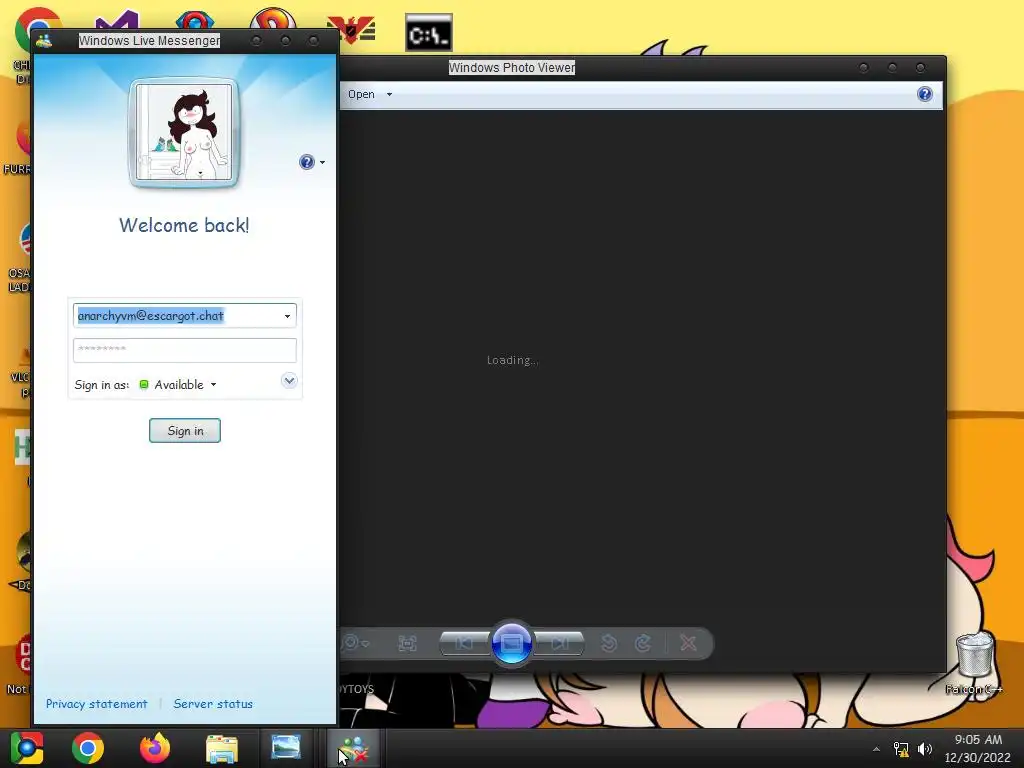Go to next photo in Photo Viewer

[x=559, y=643]
